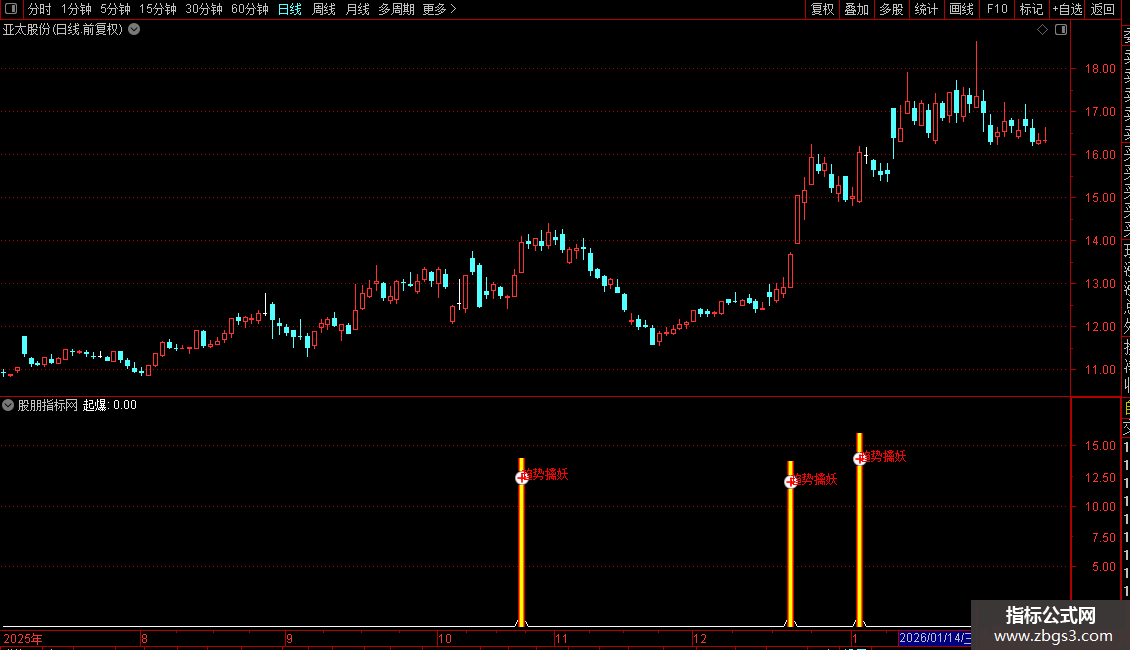Viewport: 1130px width, 650px height.
Task: Click the 18.00 price axis label
Action: pyautogui.click(x=1100, y=69)
